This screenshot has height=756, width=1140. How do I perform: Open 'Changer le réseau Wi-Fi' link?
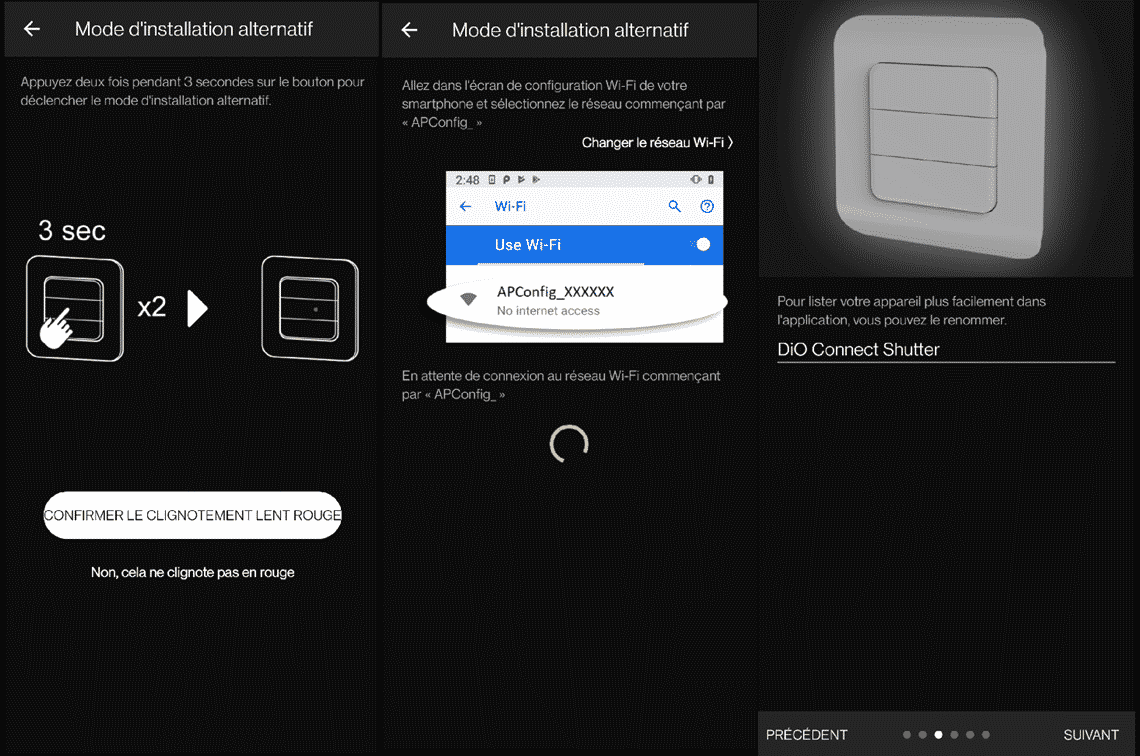(657, 142)
